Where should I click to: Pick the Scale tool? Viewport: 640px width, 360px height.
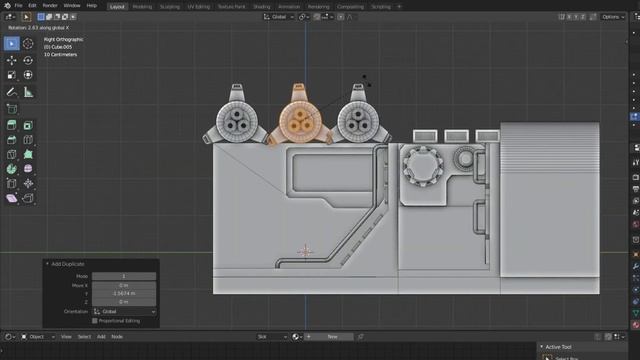(x=11, y=75)
